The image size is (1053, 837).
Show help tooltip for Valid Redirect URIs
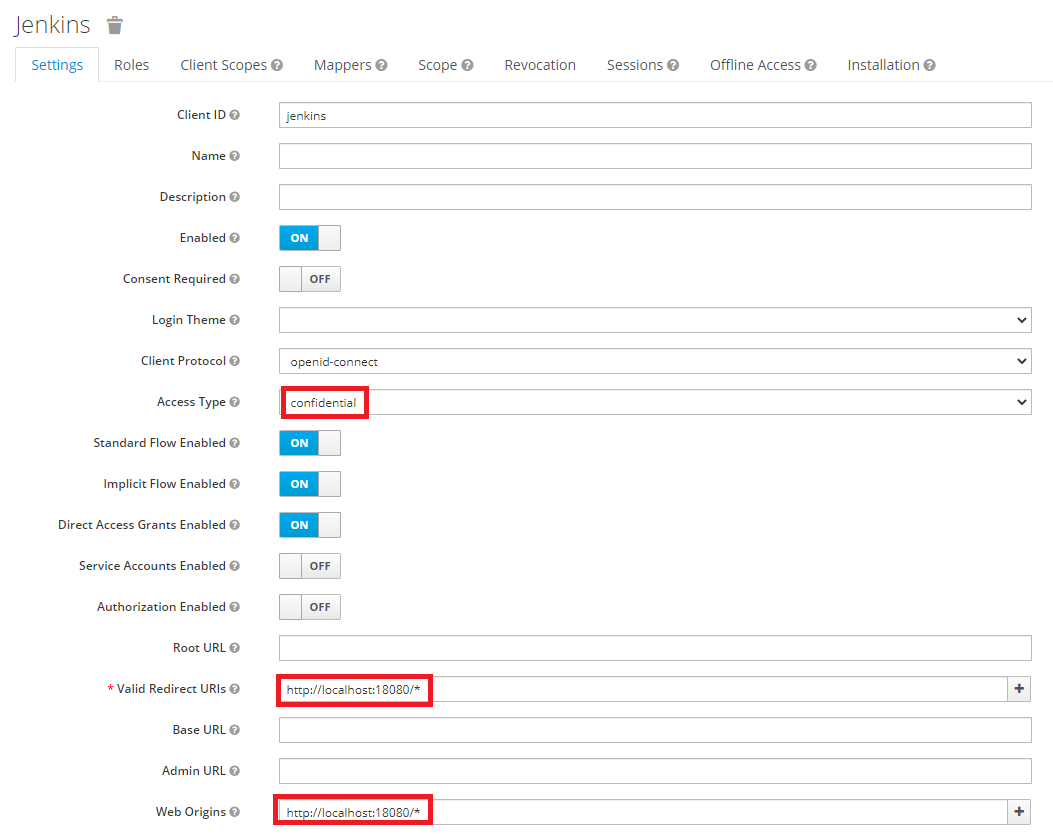coord(234,689)
